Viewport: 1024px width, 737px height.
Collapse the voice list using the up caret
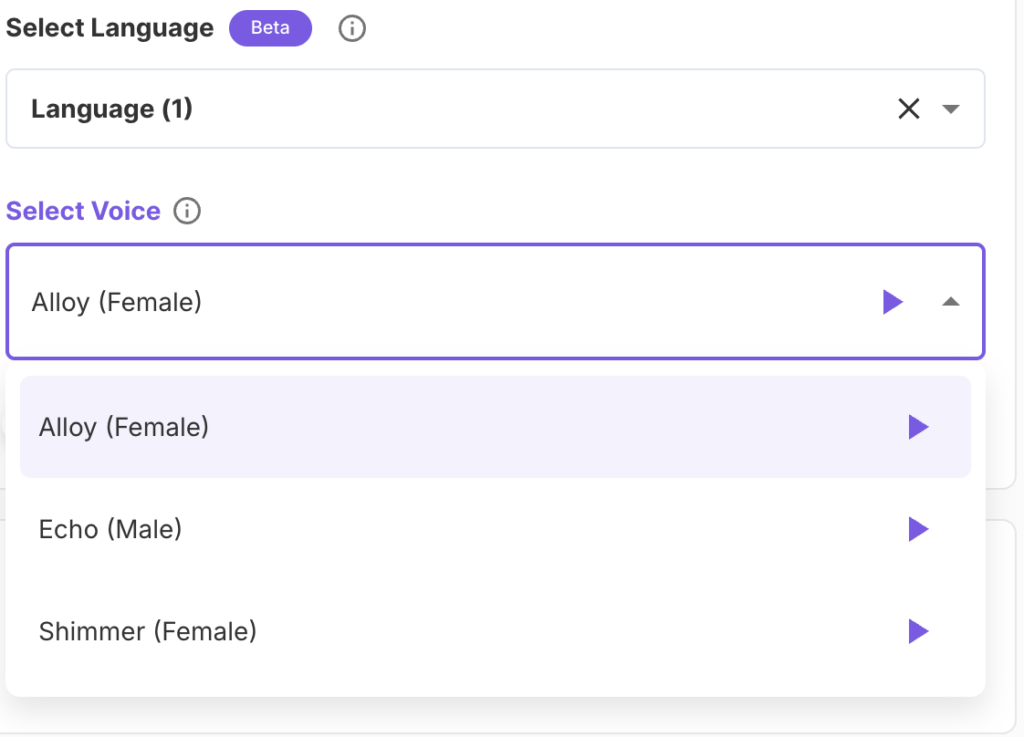click(x=951, y=302)
